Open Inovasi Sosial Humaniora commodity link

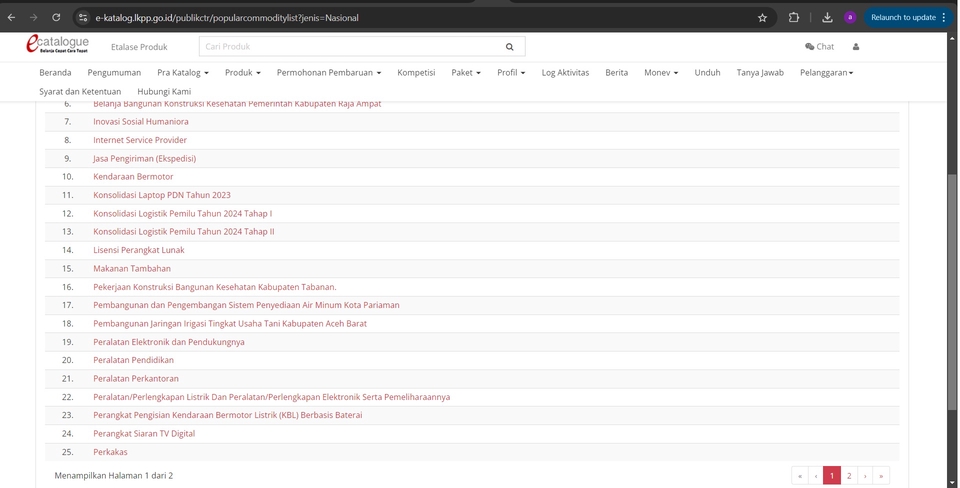pyautogui.click(x=141, y=121)
